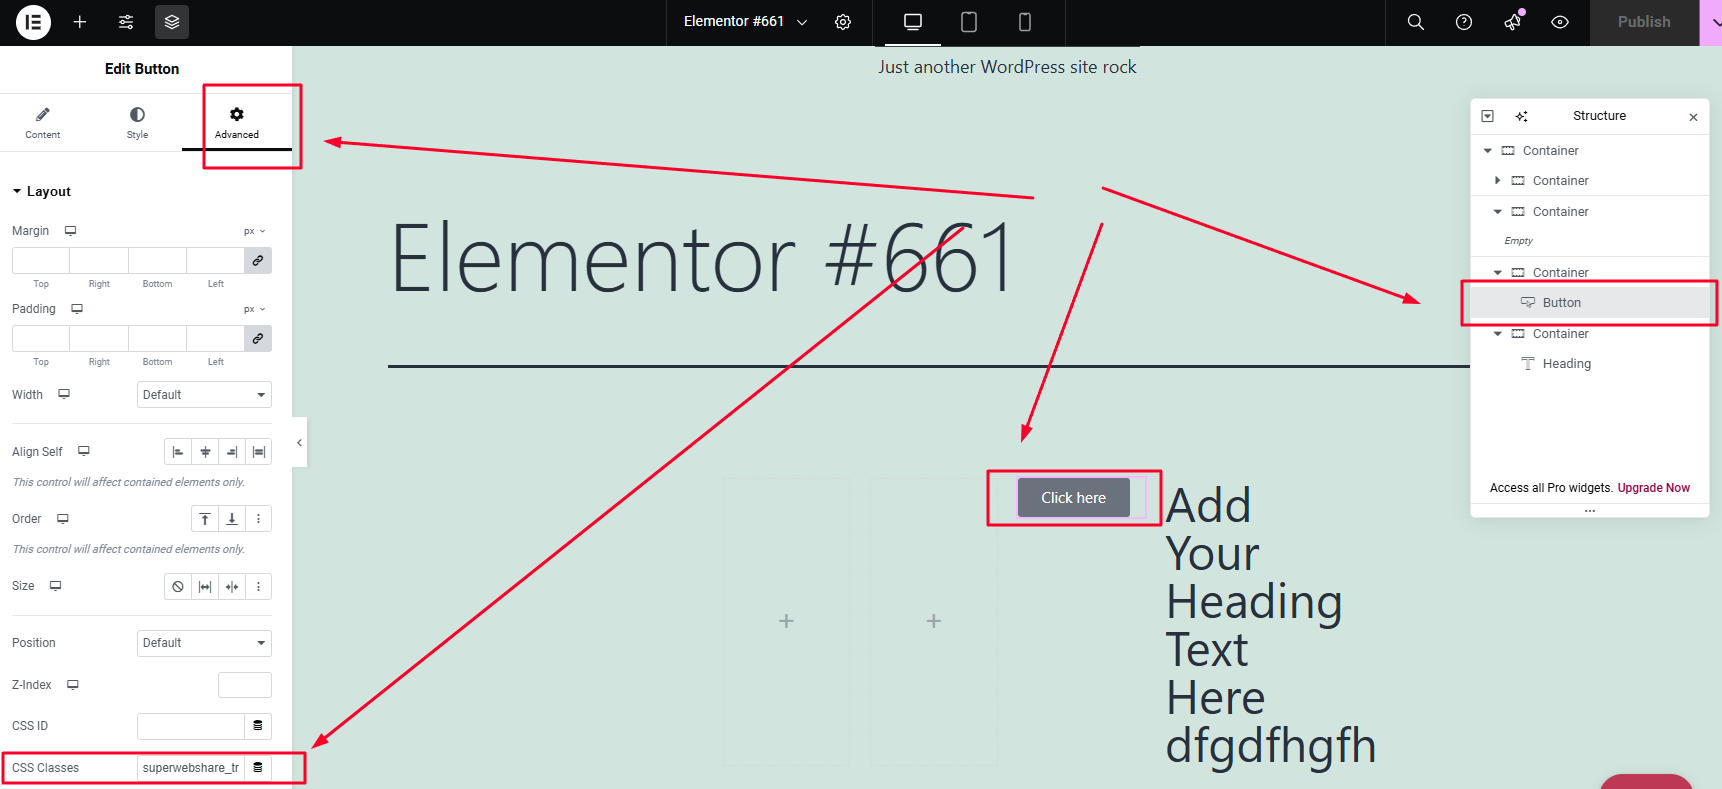Open the Elementor logo menu
1722x789 pixels.
tap(33, 22)
